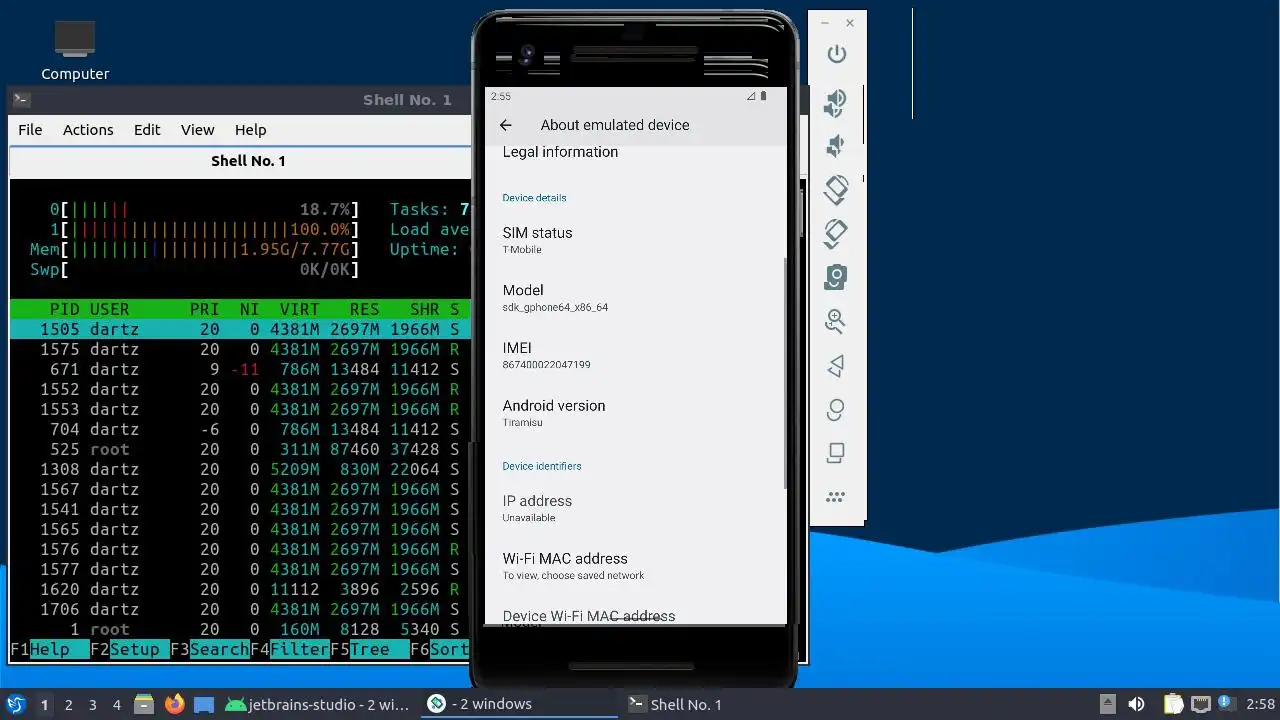Launch Firefox from the taskbar
The image size is (1280, 720).
tap(175, 704)
